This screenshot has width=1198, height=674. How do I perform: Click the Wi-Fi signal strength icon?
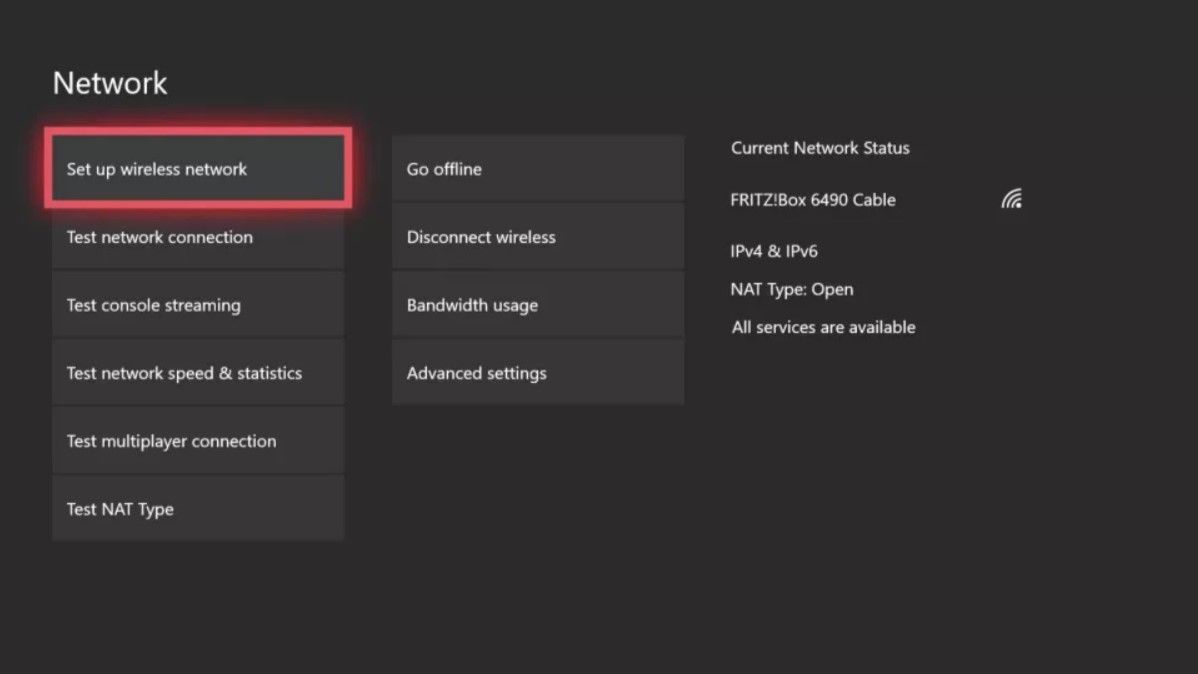coord(1010,198)
